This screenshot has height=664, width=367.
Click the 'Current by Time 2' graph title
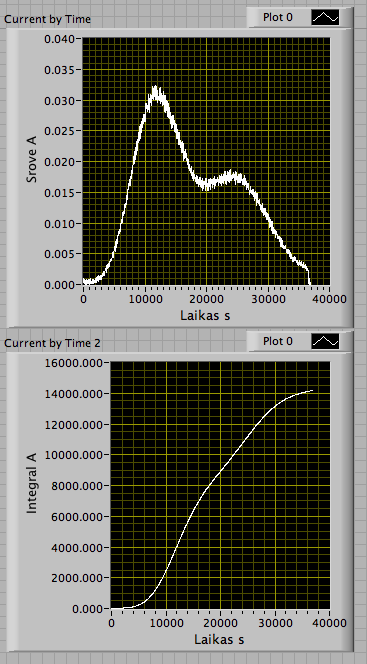click(52, 343)
